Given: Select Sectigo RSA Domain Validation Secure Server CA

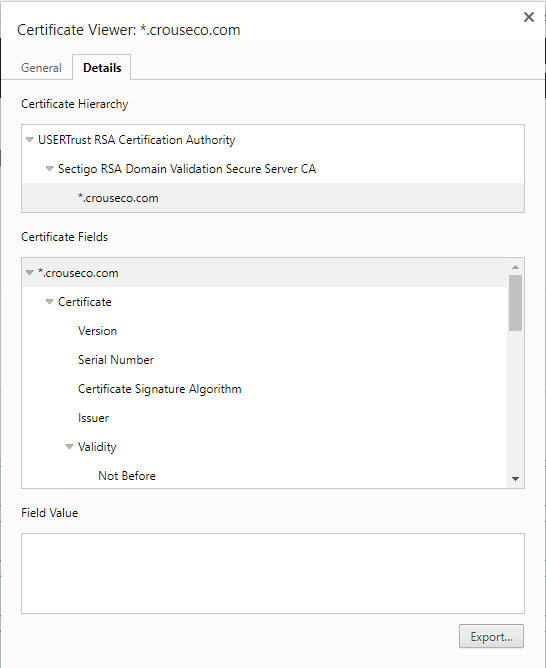Looking at the screenshot, I should (x=187, y=169).
